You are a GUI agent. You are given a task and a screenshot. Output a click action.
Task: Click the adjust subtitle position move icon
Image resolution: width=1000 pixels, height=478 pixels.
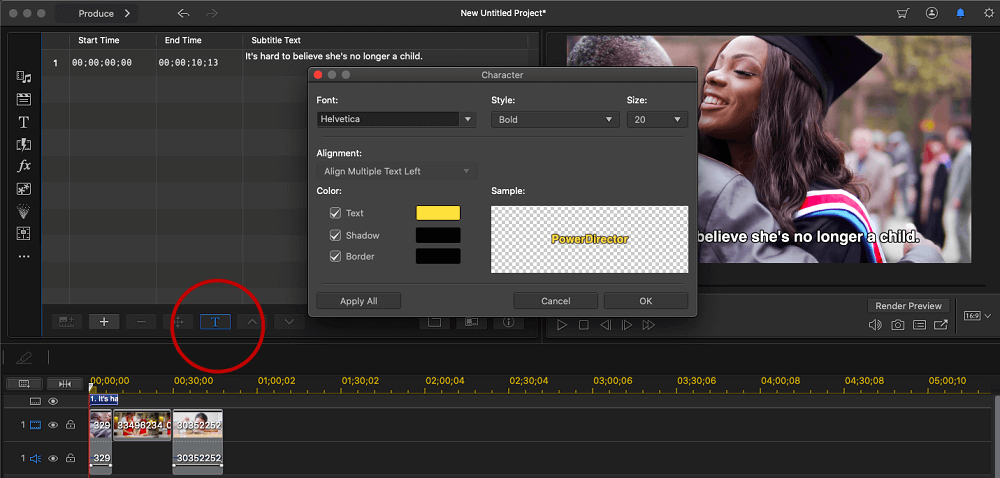click(x=178, y=322)
